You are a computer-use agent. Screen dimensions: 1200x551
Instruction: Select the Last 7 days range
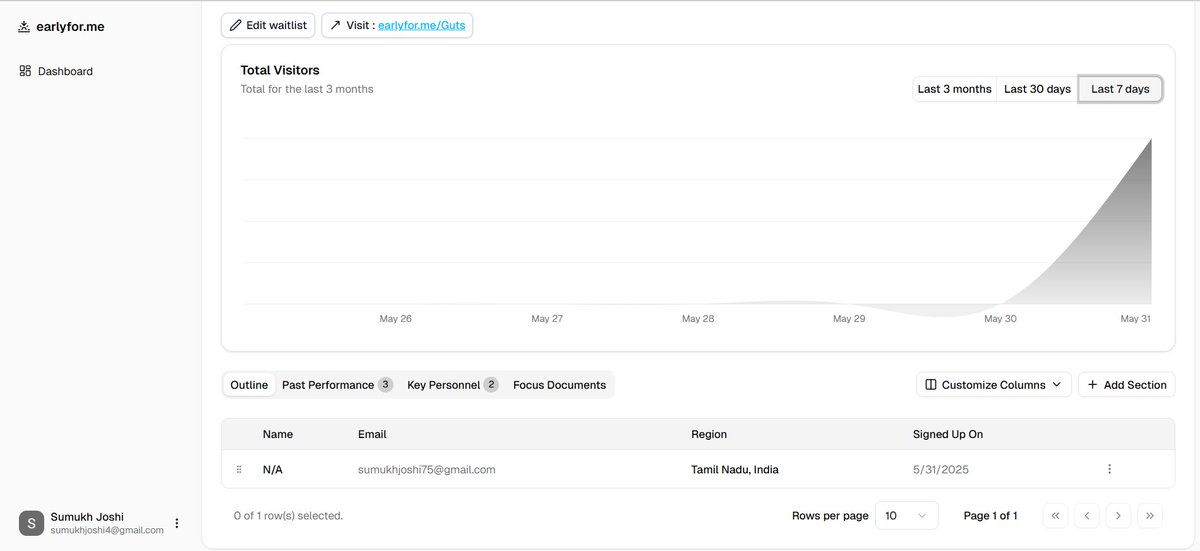point(1120,89)
